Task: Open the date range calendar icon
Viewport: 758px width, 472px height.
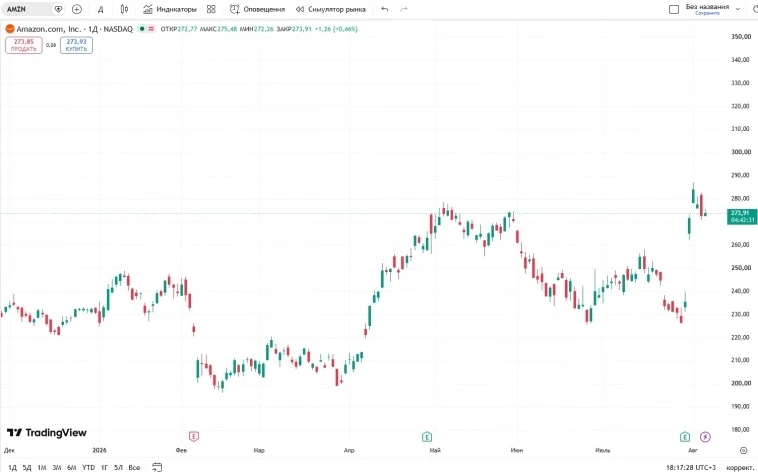Action: click(157, 467)
